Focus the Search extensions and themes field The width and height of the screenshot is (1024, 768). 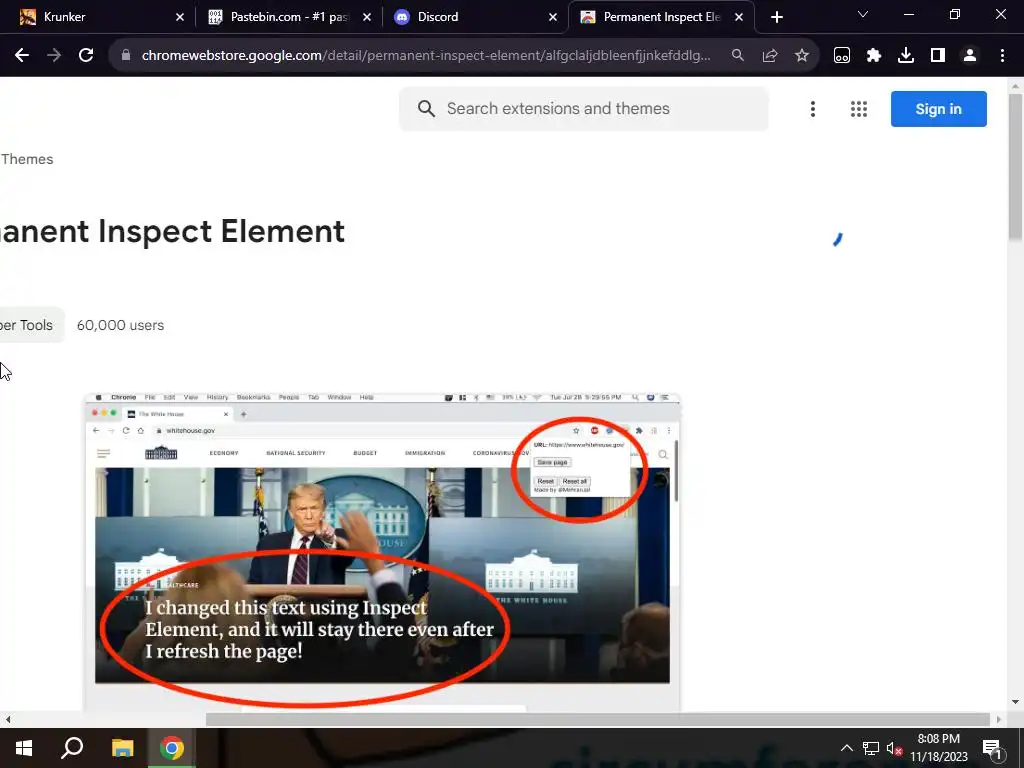pyautogui.click(x=583, y=109)
